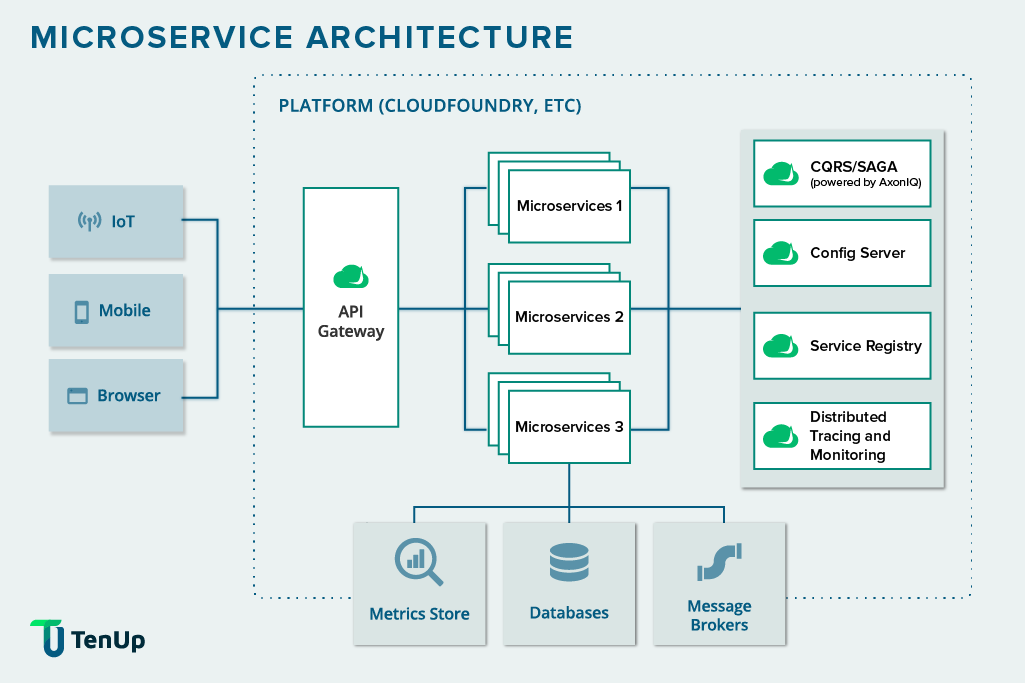Select the Microservices 2 stack
Viewport: 1025px width, 683px height.
pyautogui.click(x=568, y=317)
